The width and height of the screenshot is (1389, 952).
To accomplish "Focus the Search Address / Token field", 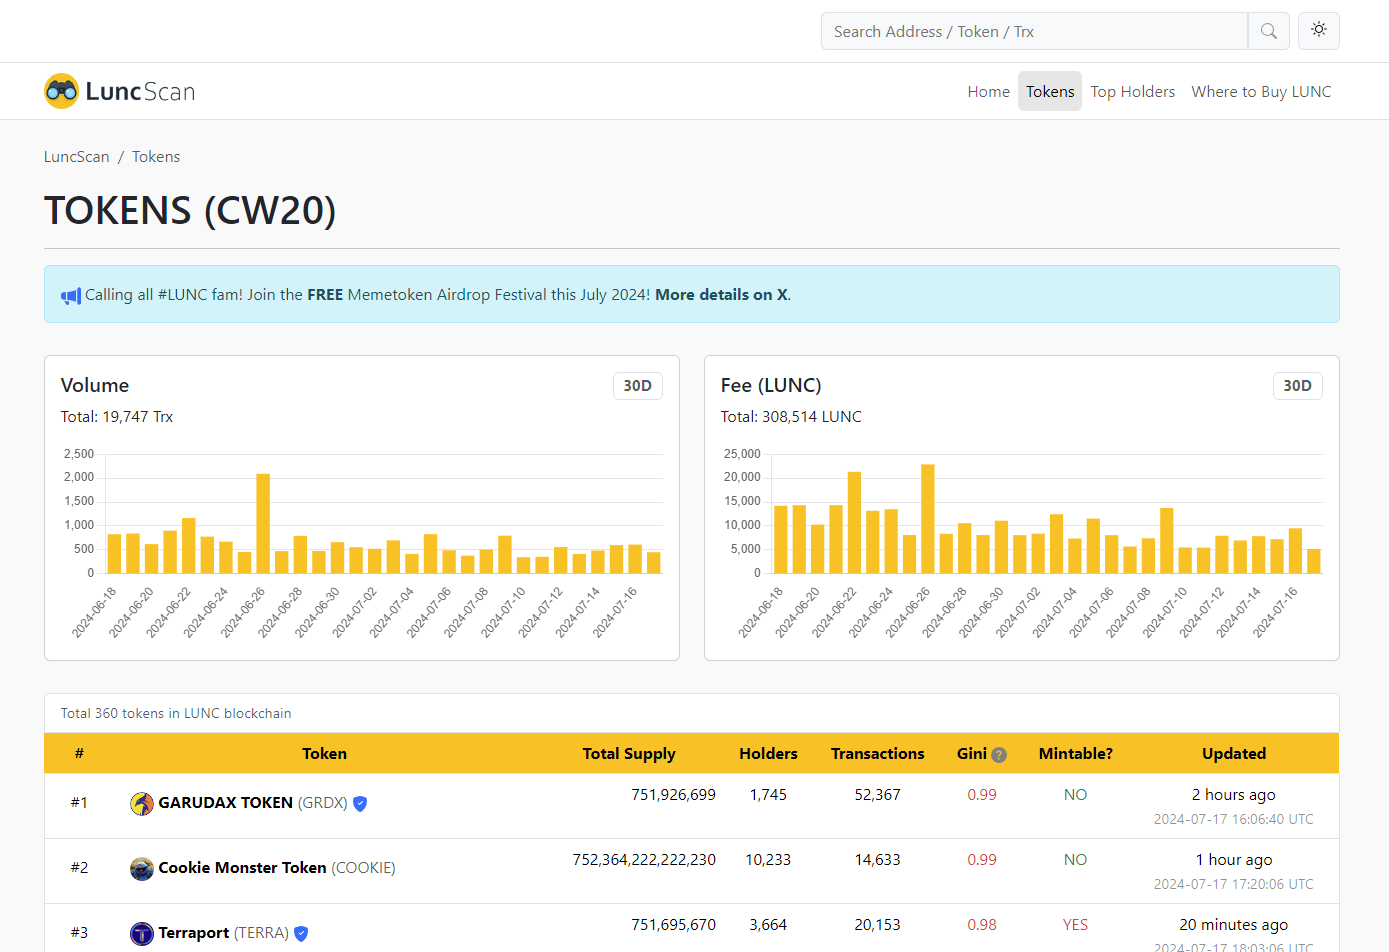I will [x=1034, y=31].
